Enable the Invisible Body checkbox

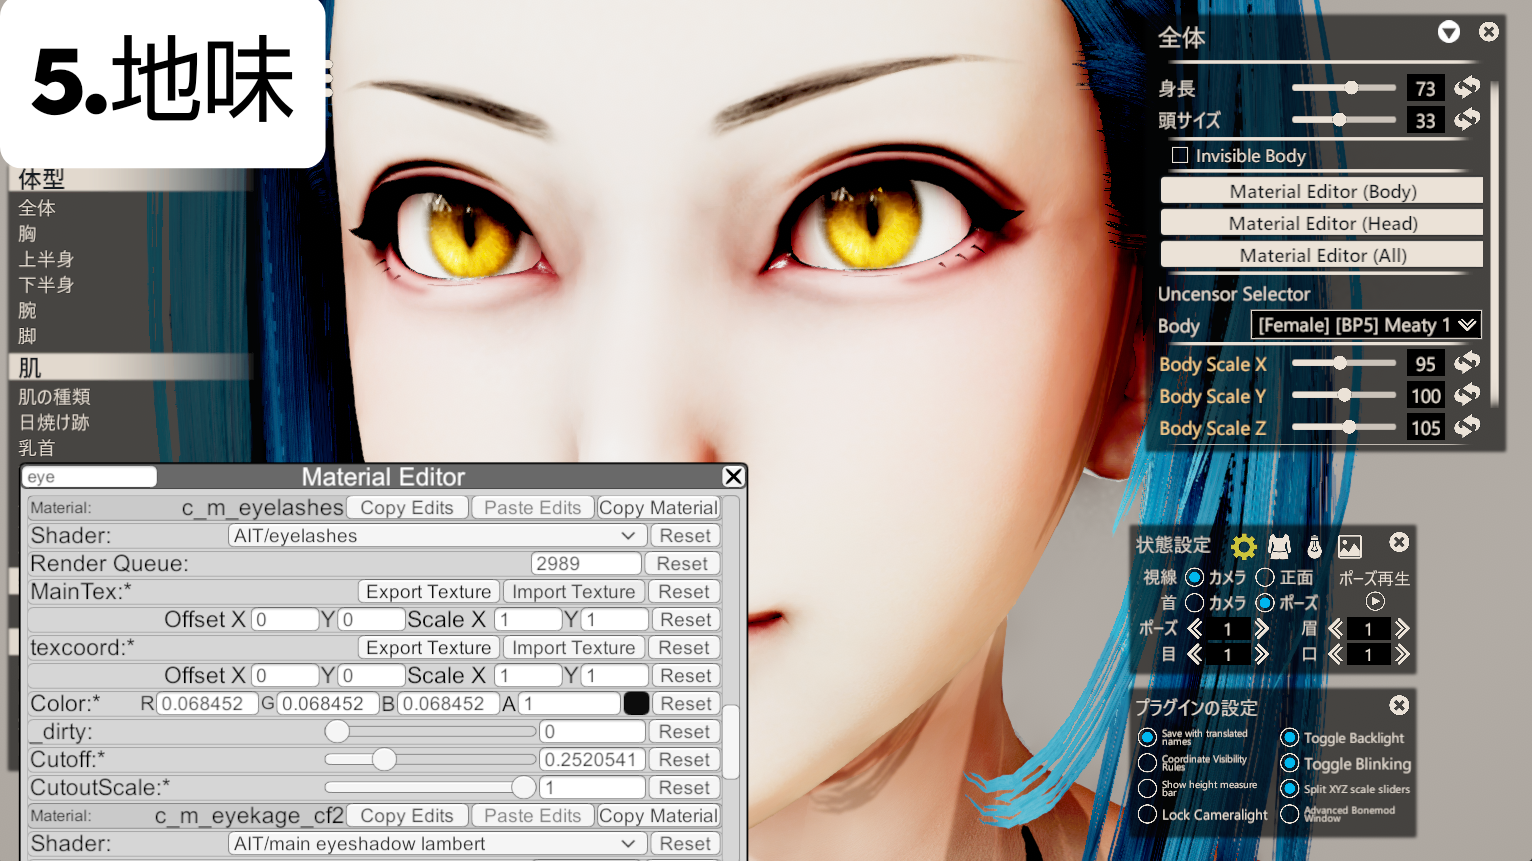pyautogui.click(x=1180, y=155)
